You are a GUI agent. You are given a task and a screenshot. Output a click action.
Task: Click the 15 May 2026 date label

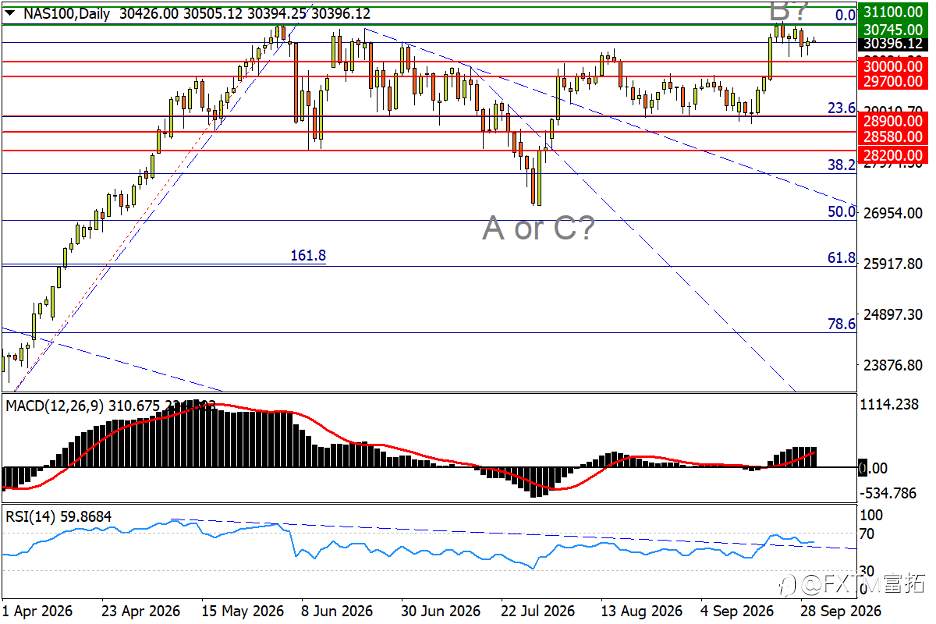[x=242, y=611]
